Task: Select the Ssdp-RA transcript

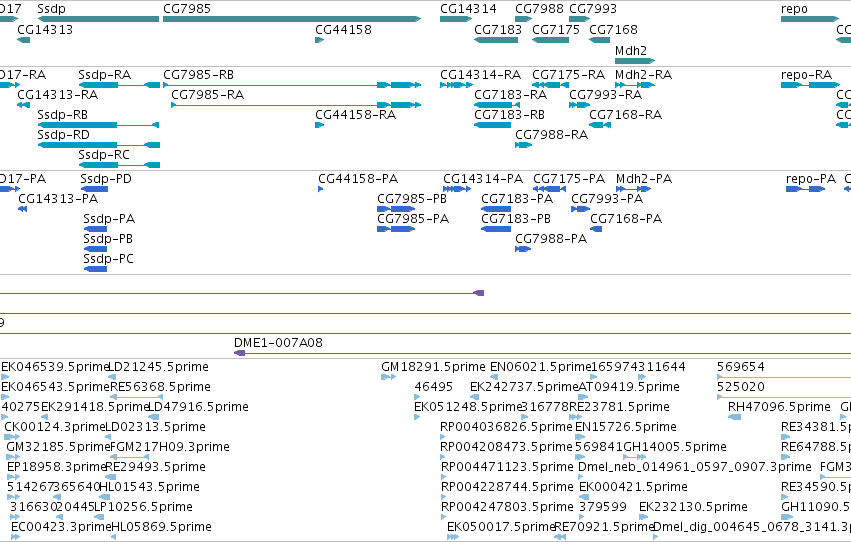Action: pos(119,85)
